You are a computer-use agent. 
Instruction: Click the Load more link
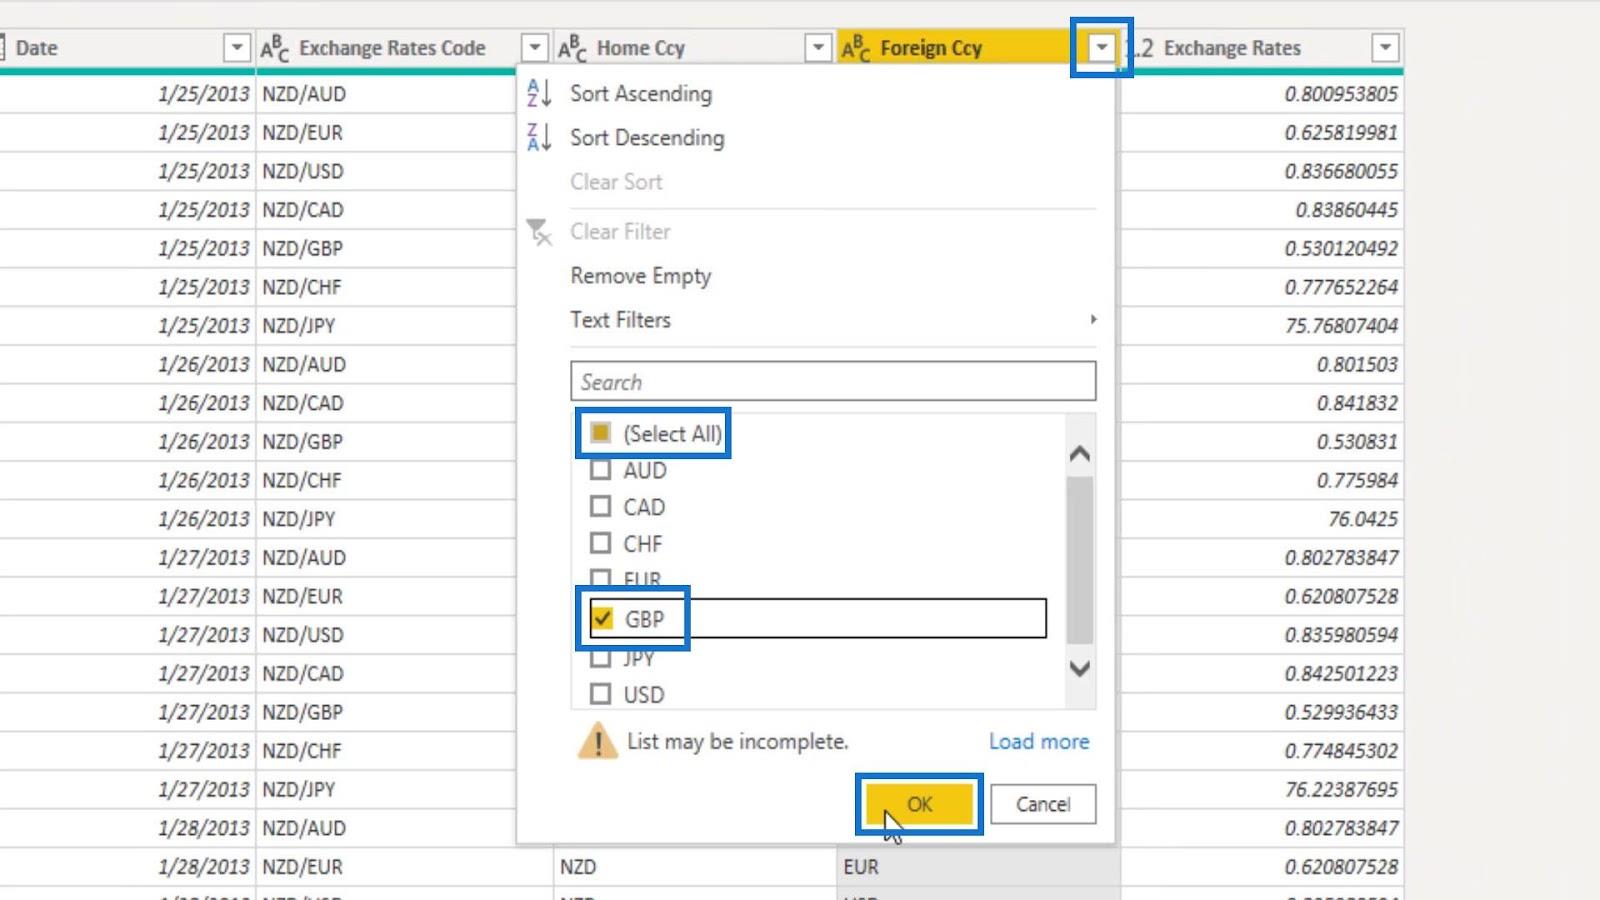coord(1039,742)
